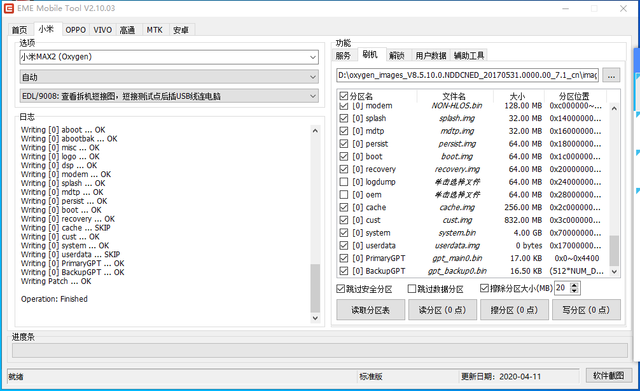The image size is (640, 391).
Task: Click the 标准版 status bar entry
Action: pyautogui.click(x=371, y=376)
